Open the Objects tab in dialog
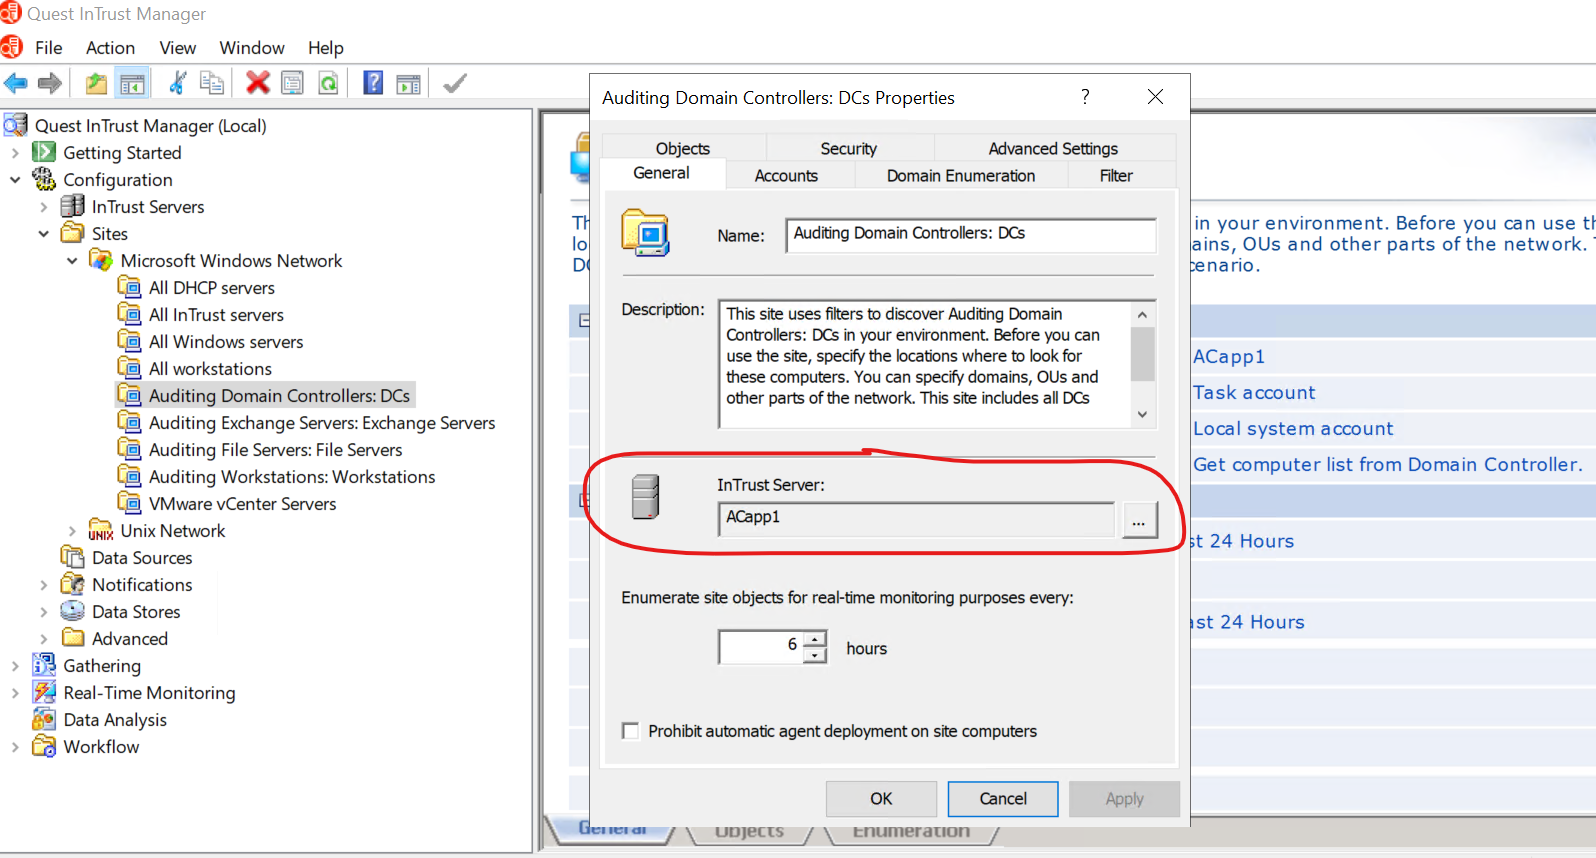Screen dimensions: 1596x858 (x=683, y=148)
